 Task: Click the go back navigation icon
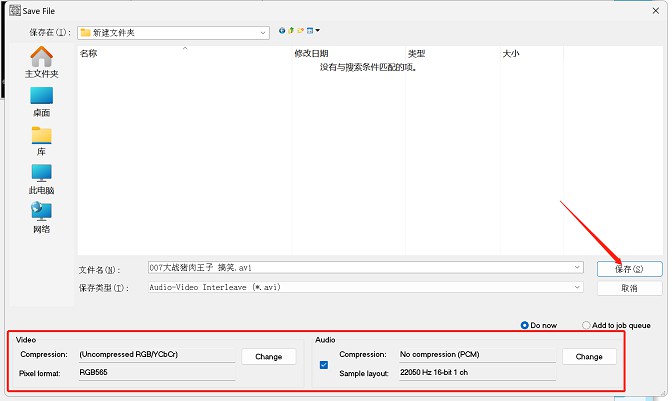point(282,32)
